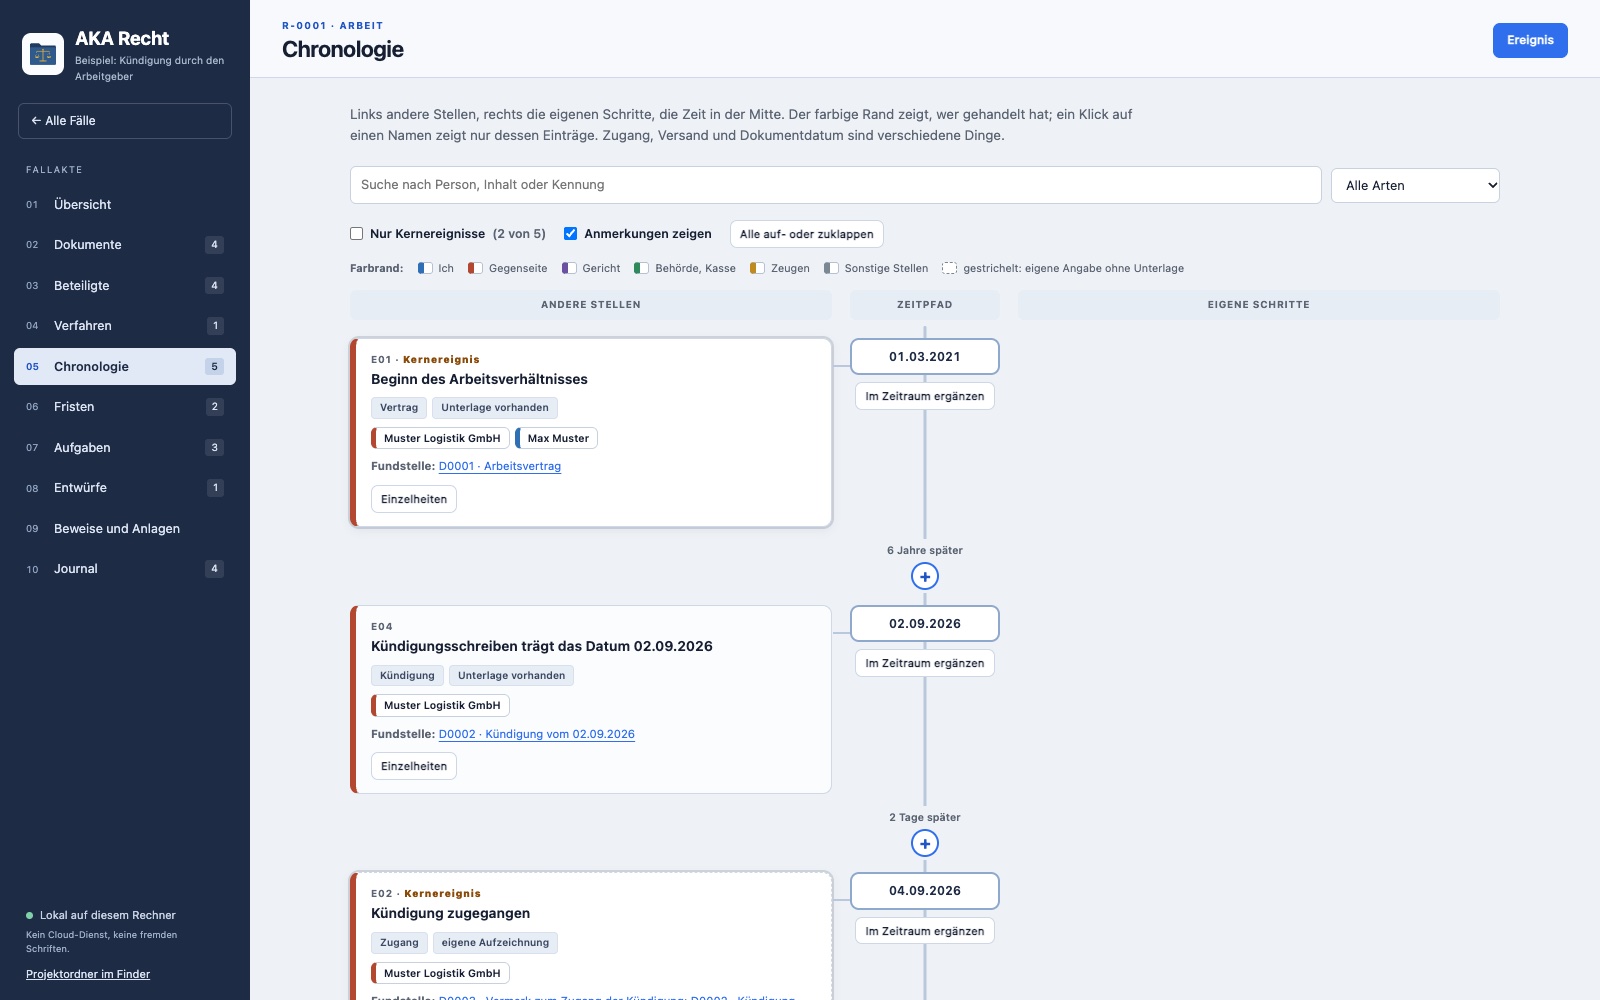1600x1000 pixels.
Task: Click 'Im Zeitraum ergänzen' under 04.09.2026
Action: tap(925, 931)
